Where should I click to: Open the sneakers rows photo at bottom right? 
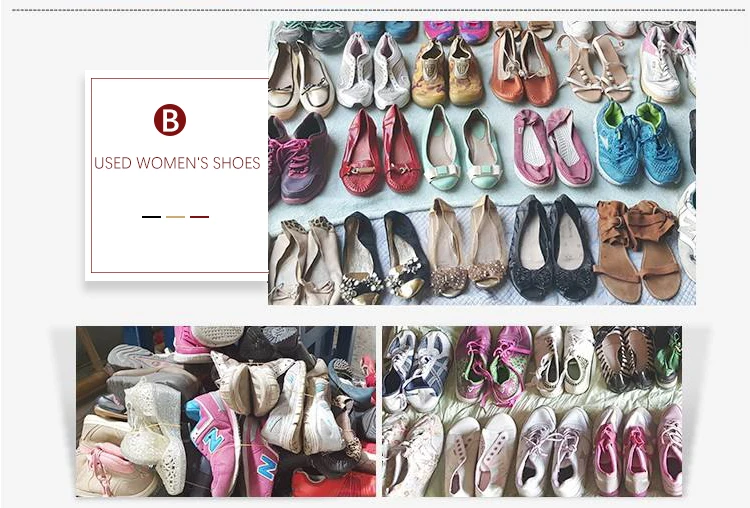[x=532, y=411]
